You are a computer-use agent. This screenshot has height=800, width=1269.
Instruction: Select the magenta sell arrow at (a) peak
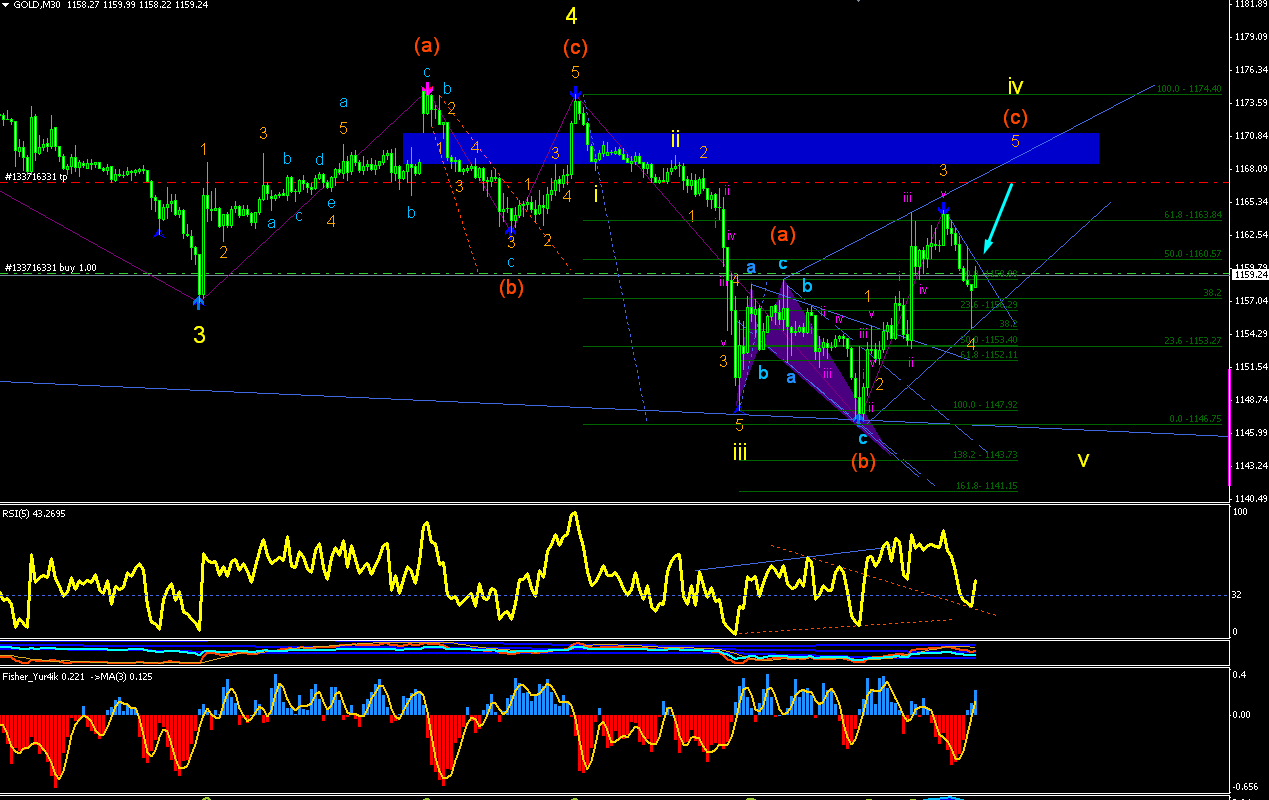pos(427,88)
